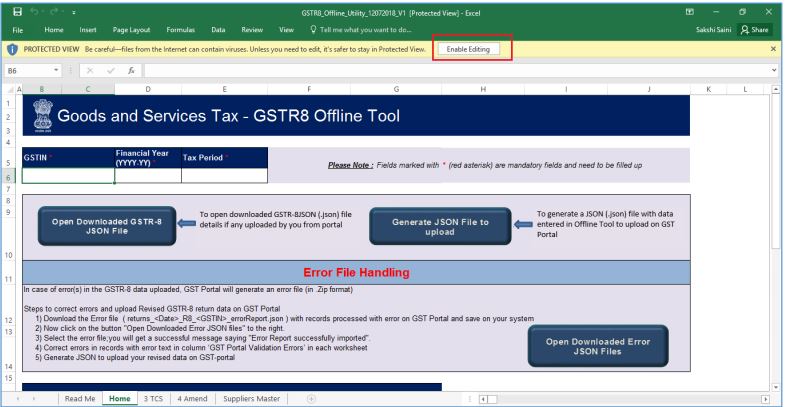Click the government emblem logo
The height and width of the screenshot is (407, 787).
point(43,115)
